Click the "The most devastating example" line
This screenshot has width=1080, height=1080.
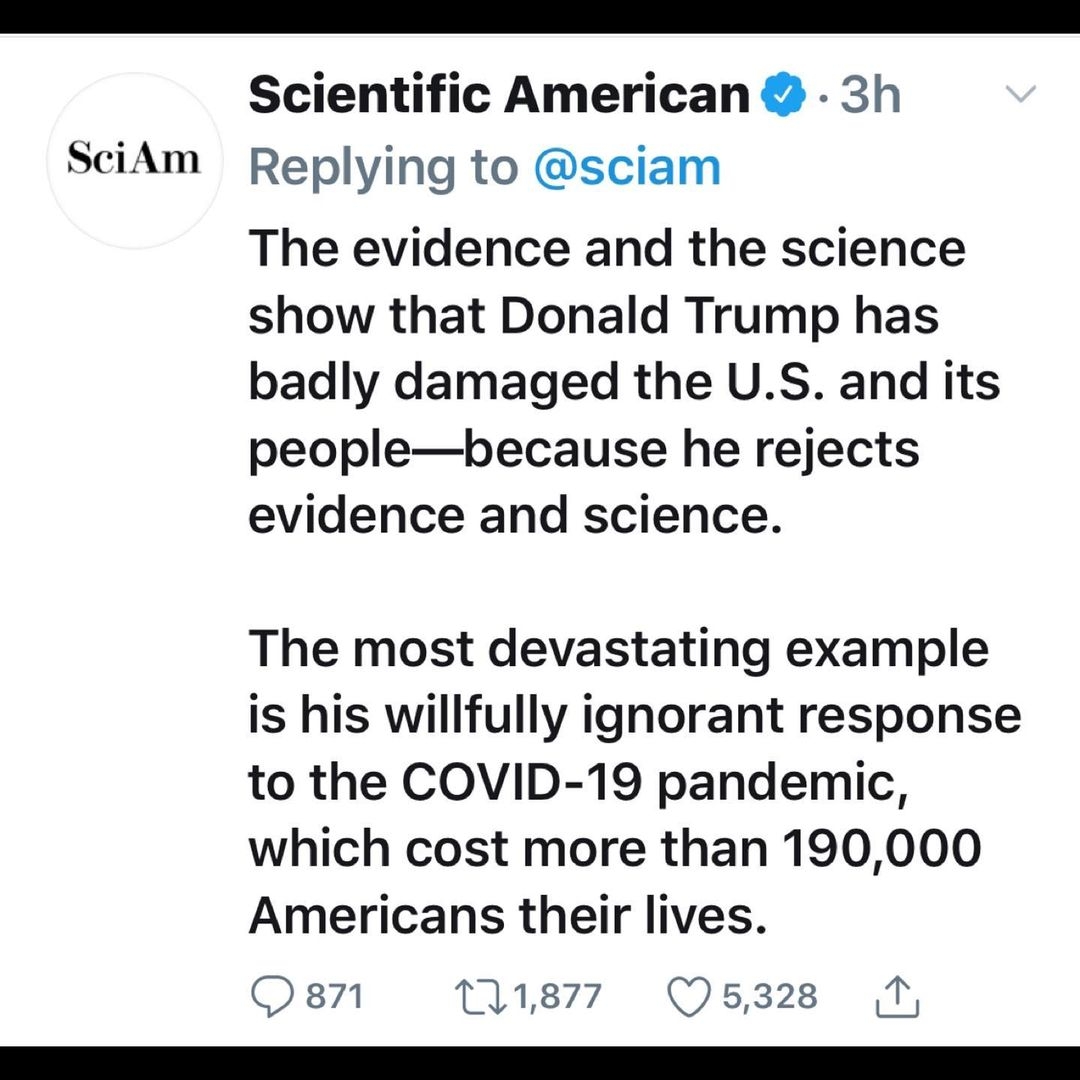(x=618, y=648)
